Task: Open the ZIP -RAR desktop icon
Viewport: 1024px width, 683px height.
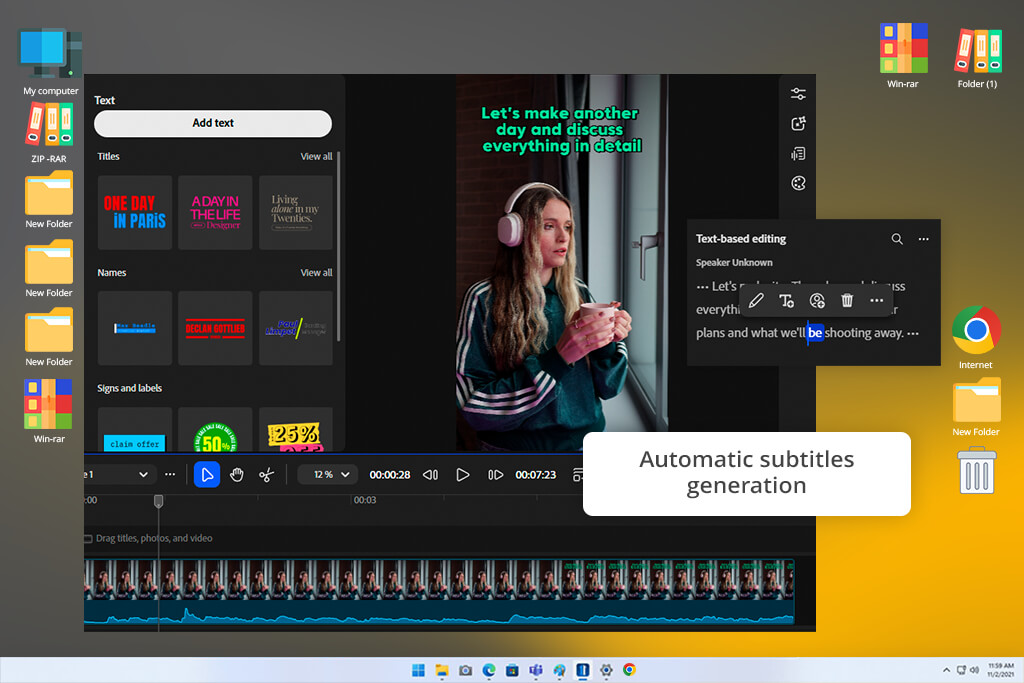Action: [x=49, y=133]
